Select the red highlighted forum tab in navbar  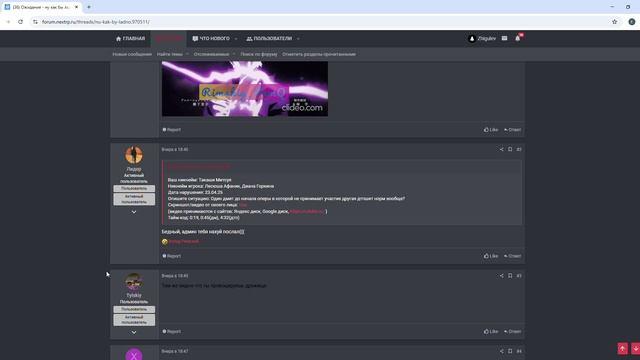tap(169, 39)
